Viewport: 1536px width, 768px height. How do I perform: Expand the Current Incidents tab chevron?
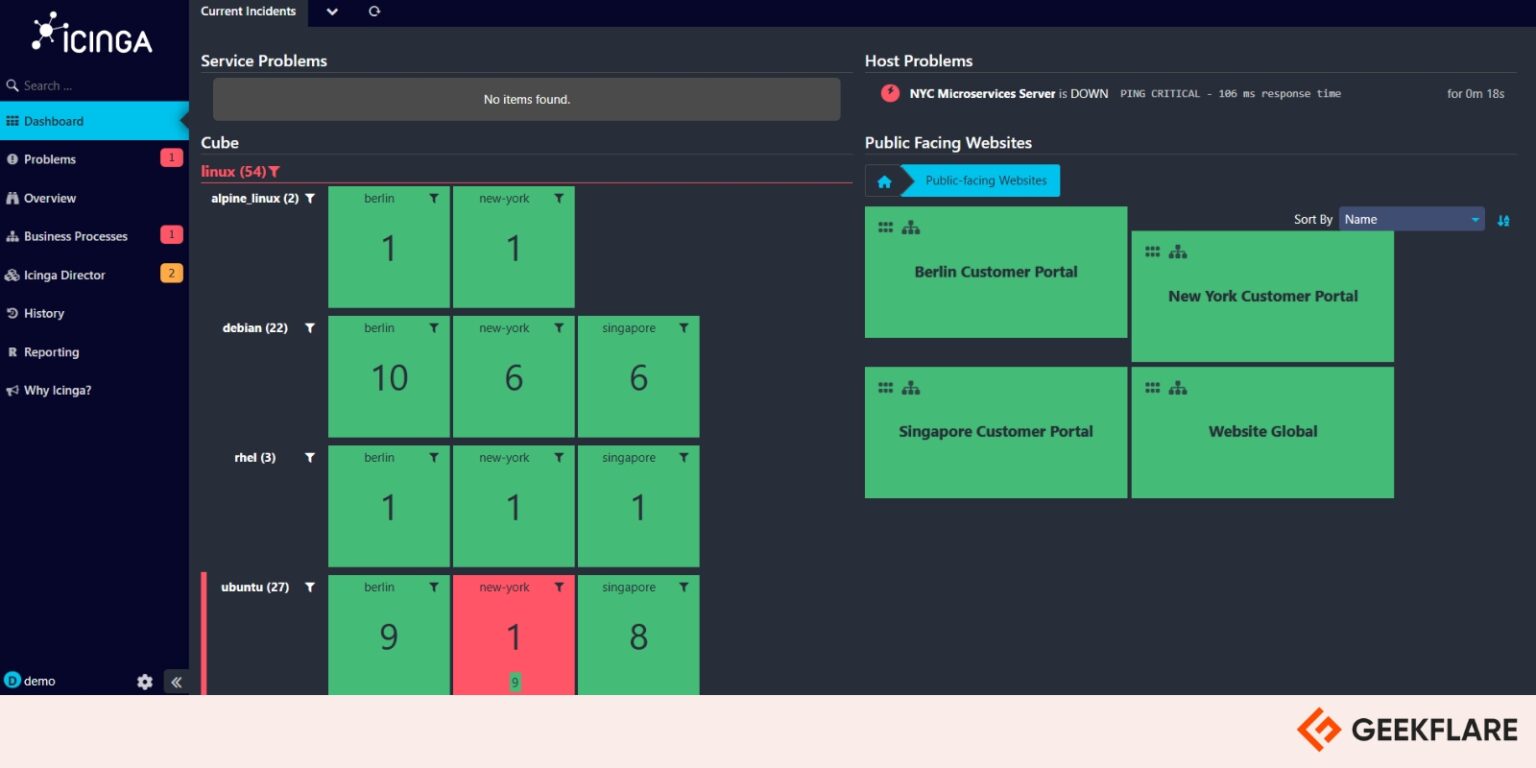point(331,13)
